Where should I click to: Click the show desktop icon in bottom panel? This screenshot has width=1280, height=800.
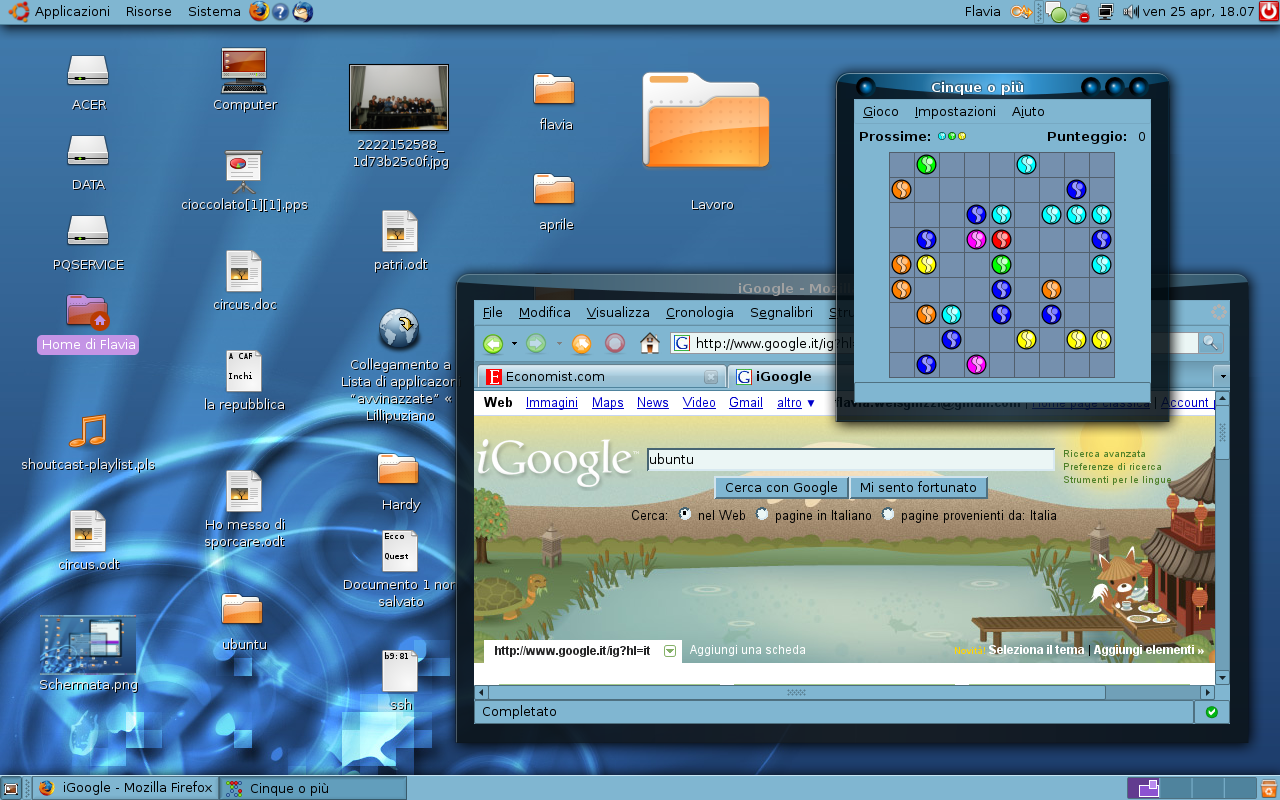[10, 788]
